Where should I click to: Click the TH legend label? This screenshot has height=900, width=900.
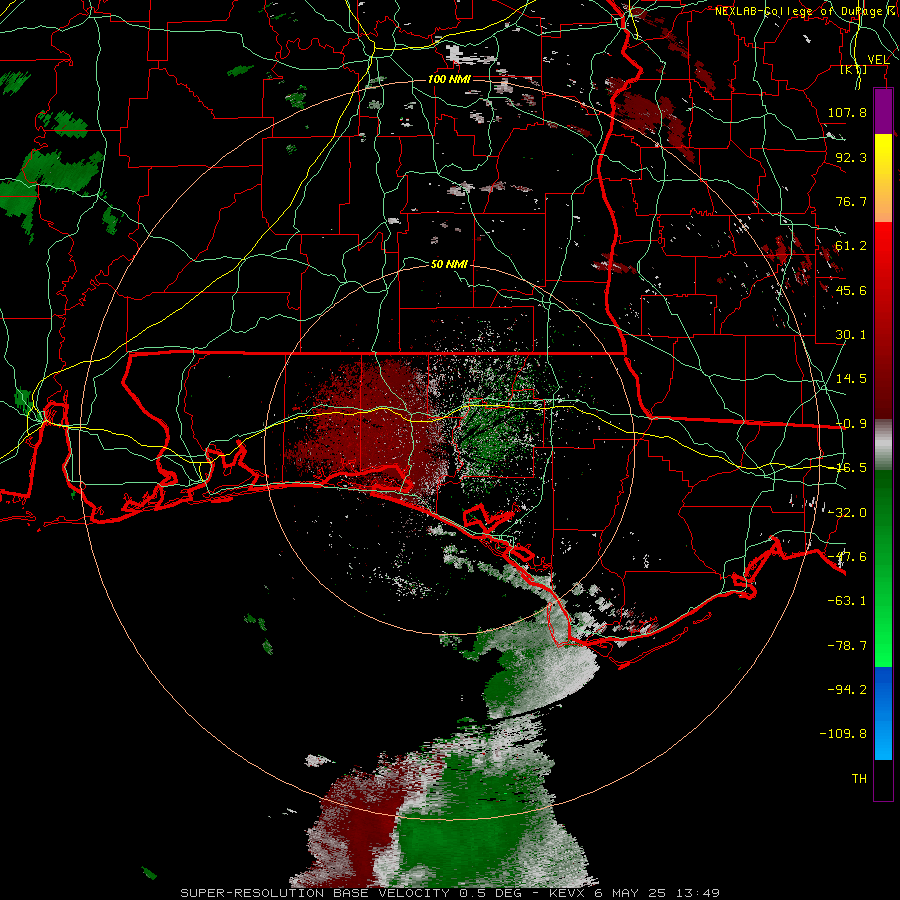point(859,778)
